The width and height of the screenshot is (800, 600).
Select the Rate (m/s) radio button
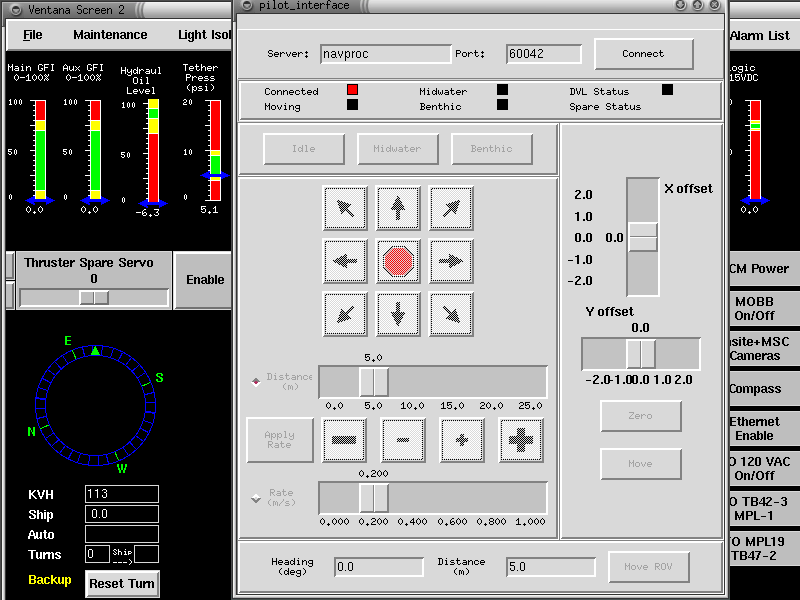(256, 498)
